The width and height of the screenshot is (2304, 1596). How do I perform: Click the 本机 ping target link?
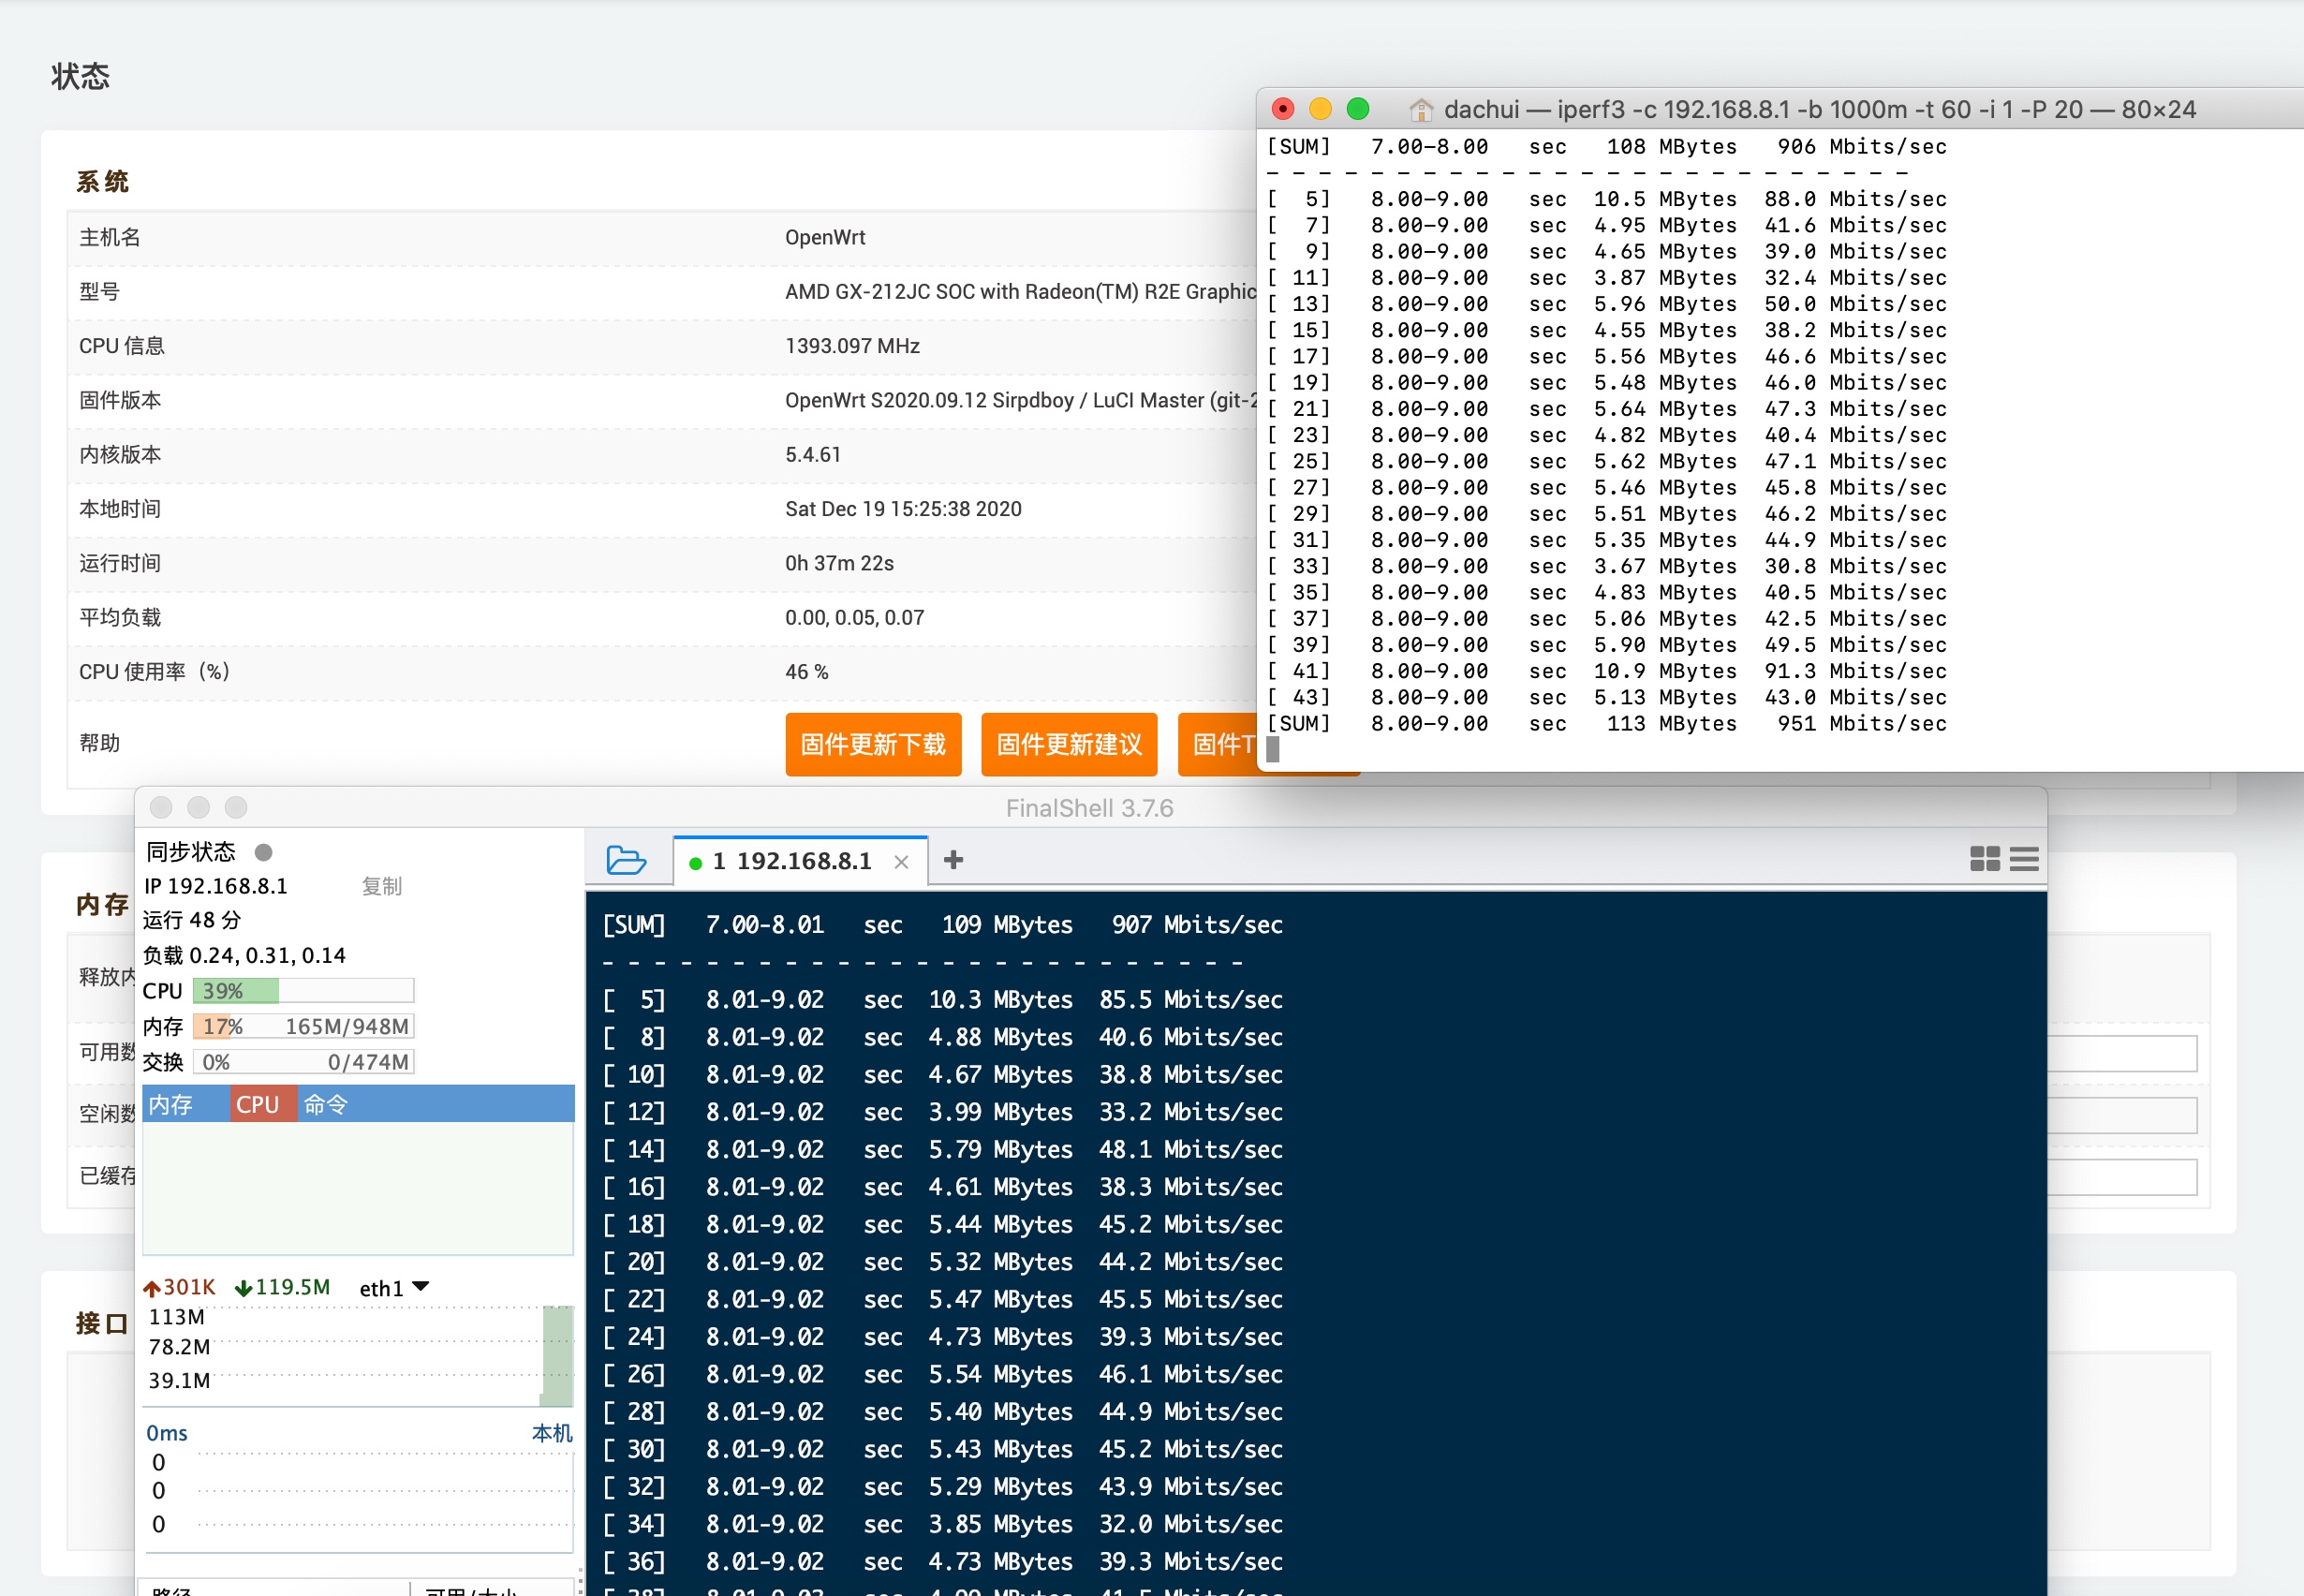(551, 1433)
